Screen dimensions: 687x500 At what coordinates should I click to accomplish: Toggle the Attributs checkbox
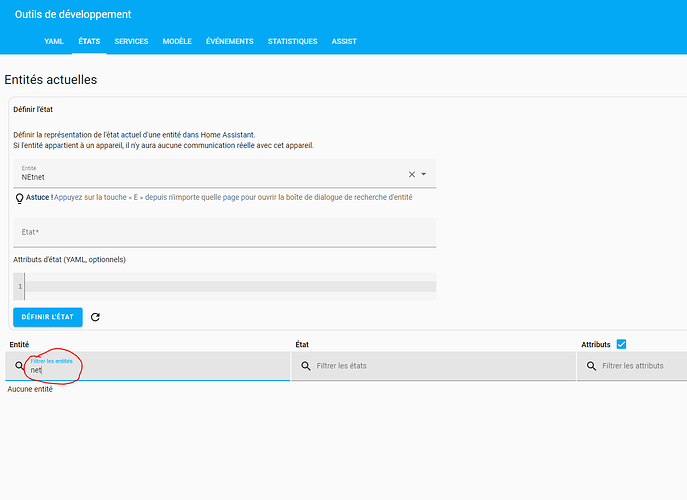click(621, 344)
